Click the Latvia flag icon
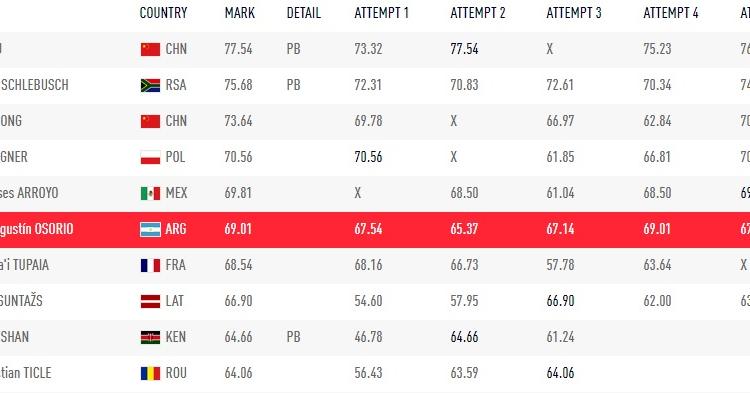750x393 pixels. point(150,301)
